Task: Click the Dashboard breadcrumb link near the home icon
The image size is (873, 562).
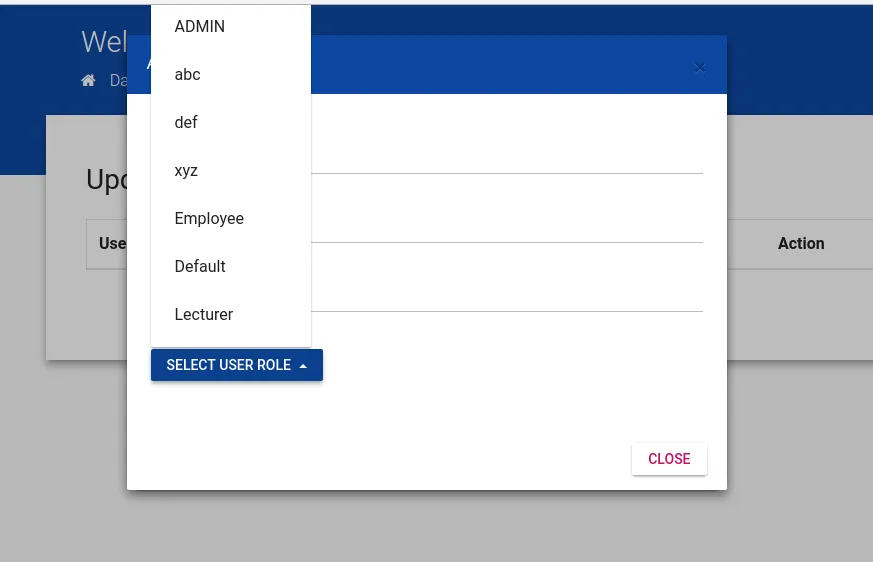Action: (x=119, y=80)
